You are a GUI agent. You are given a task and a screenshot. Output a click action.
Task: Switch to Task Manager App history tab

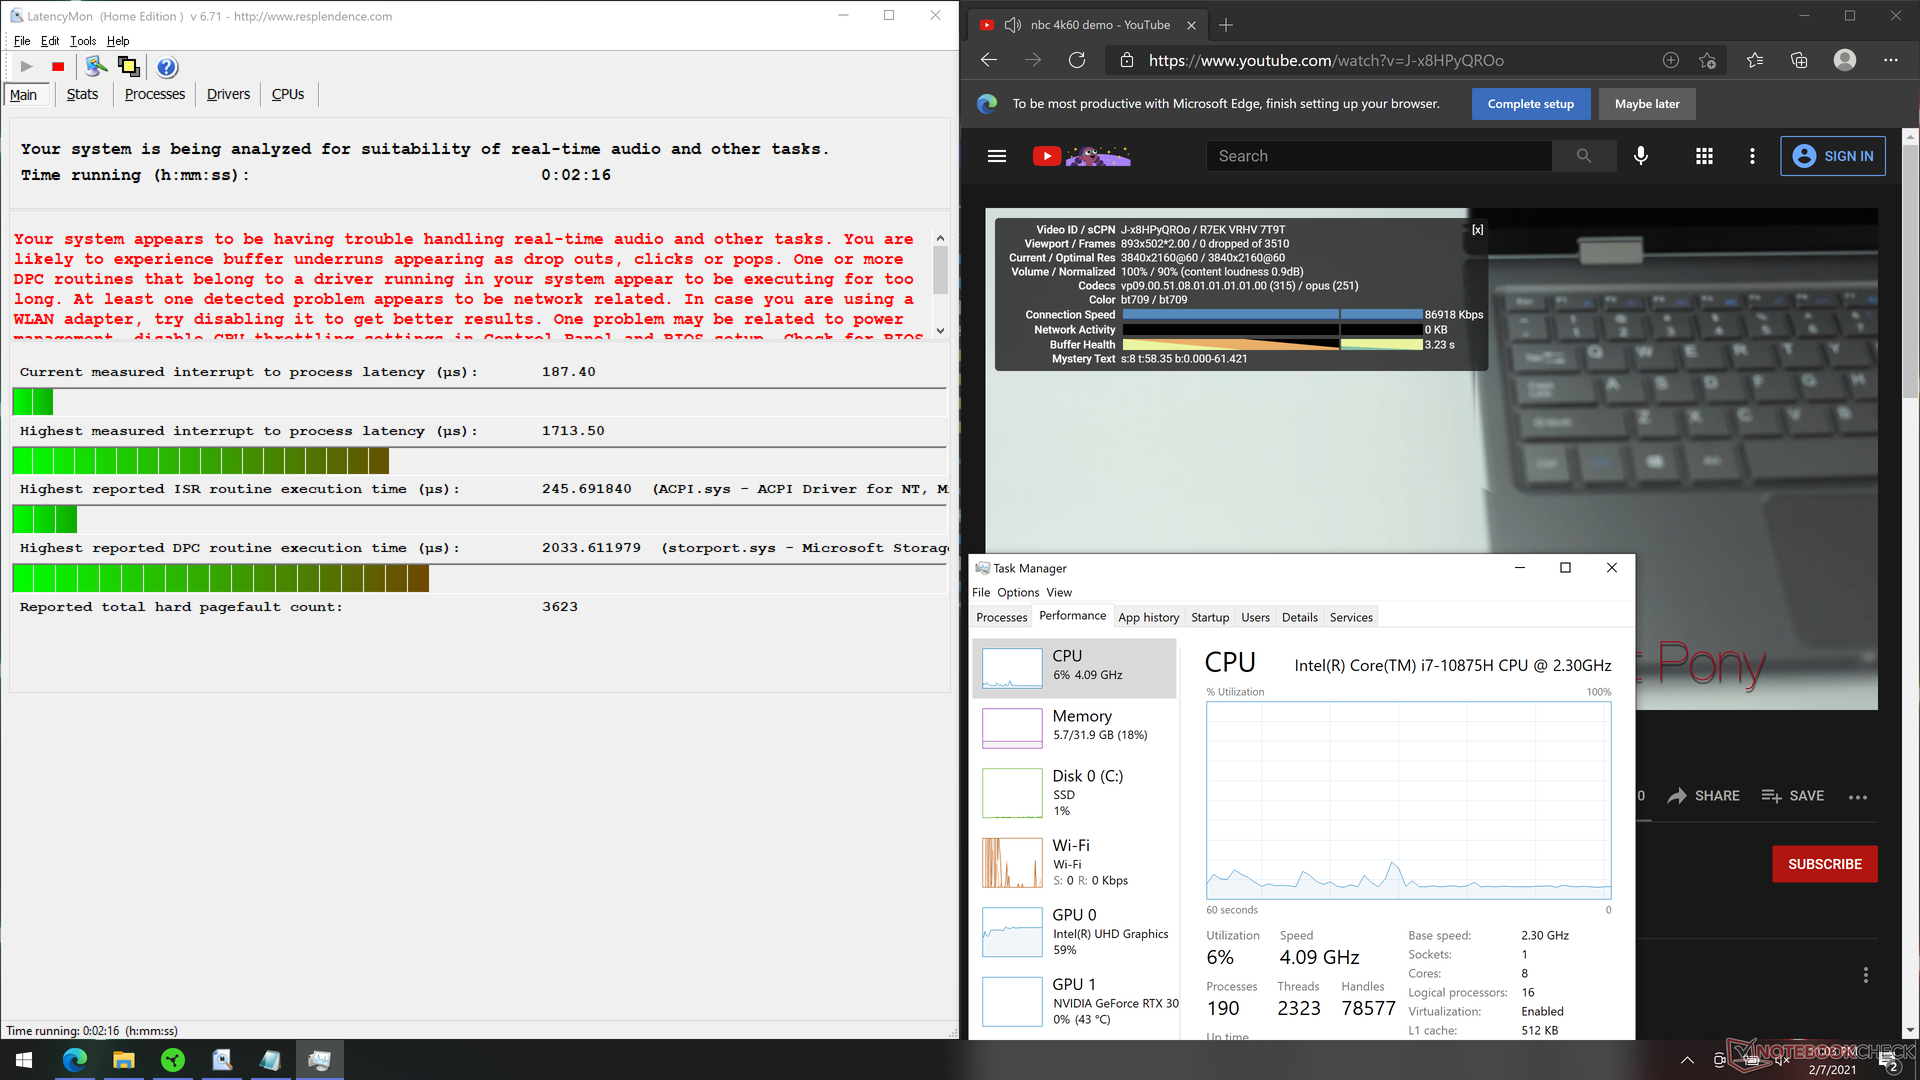point(1148,617)
